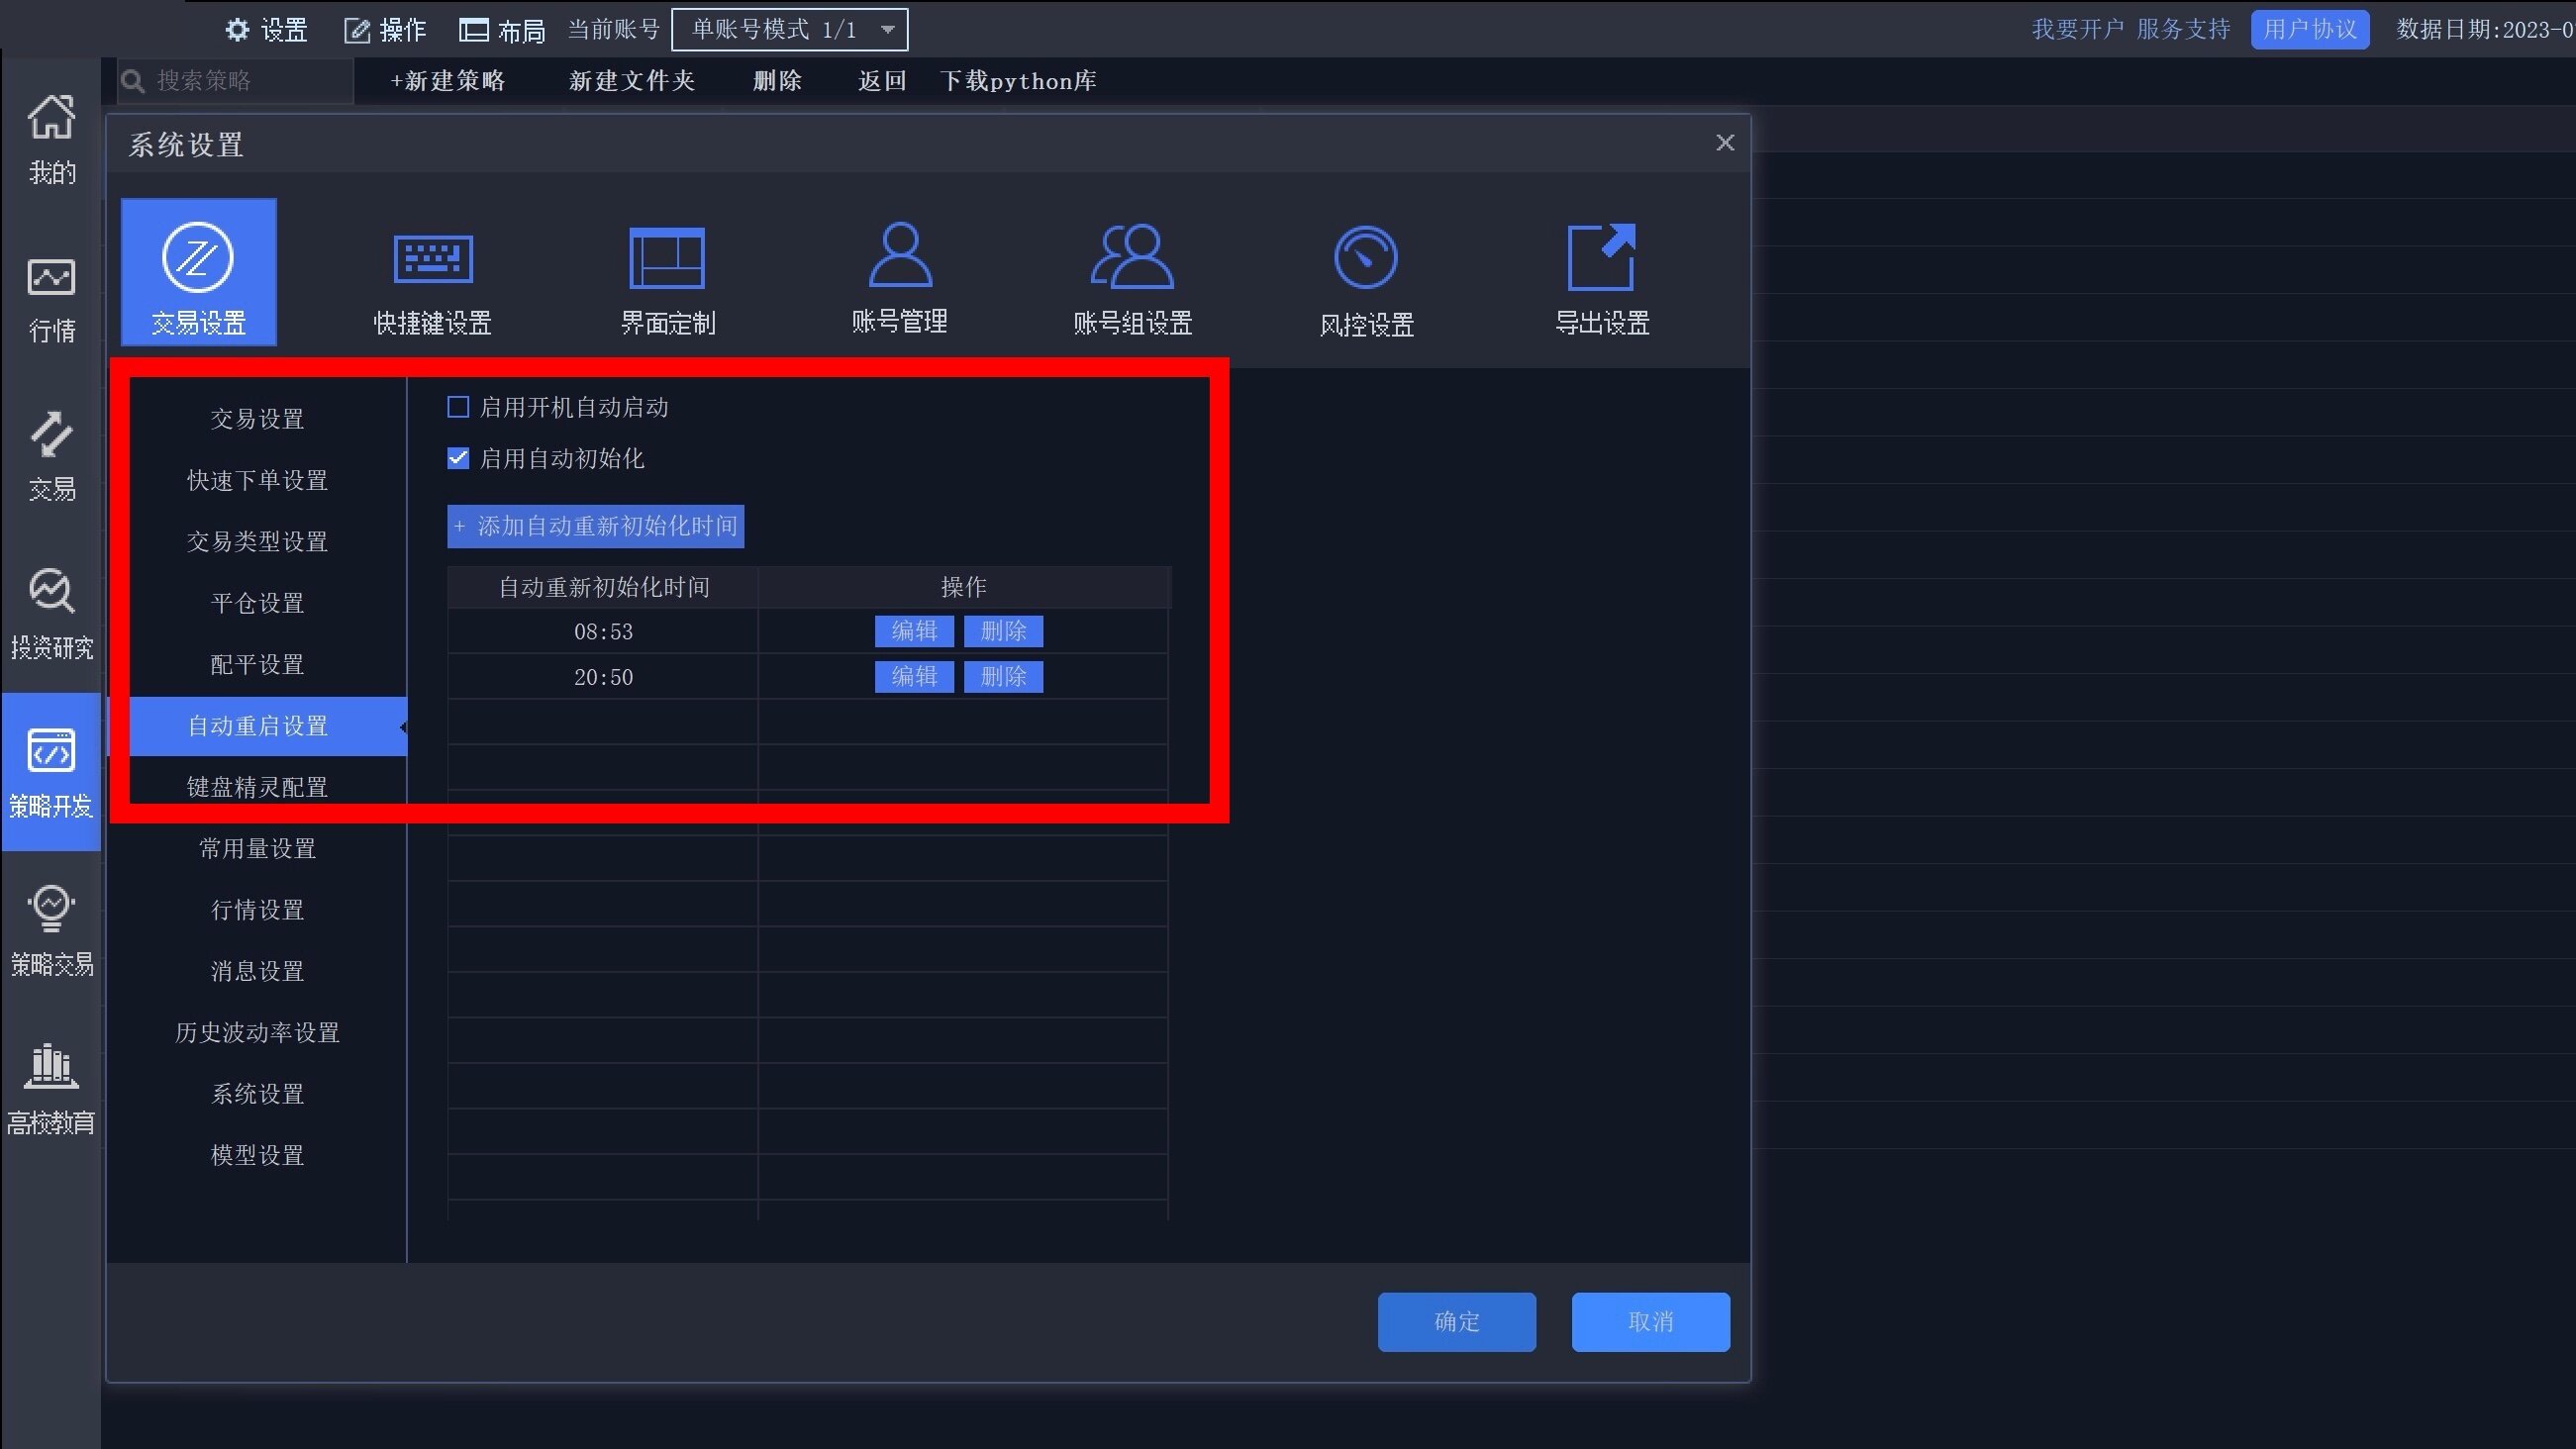Open 投资研究 in left sidebar
Viewport: 2576px width, 1449px height.
51,613
